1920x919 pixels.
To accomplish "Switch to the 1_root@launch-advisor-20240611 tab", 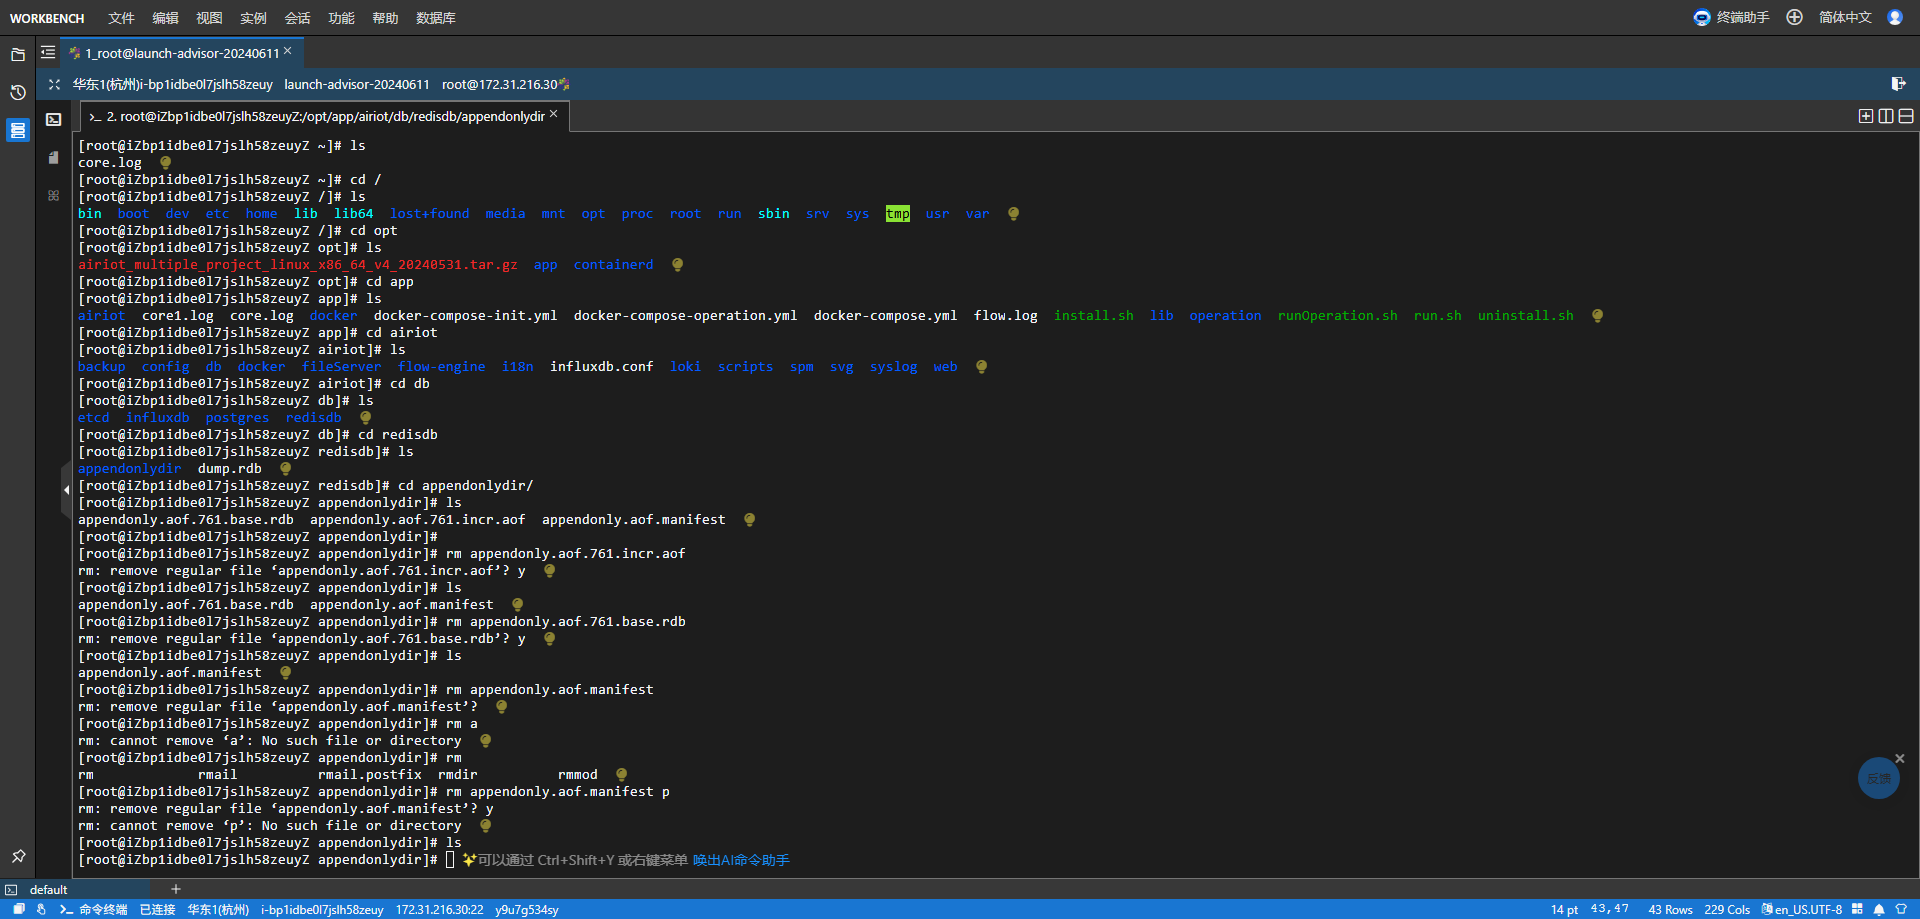I will tap(181, 53).
